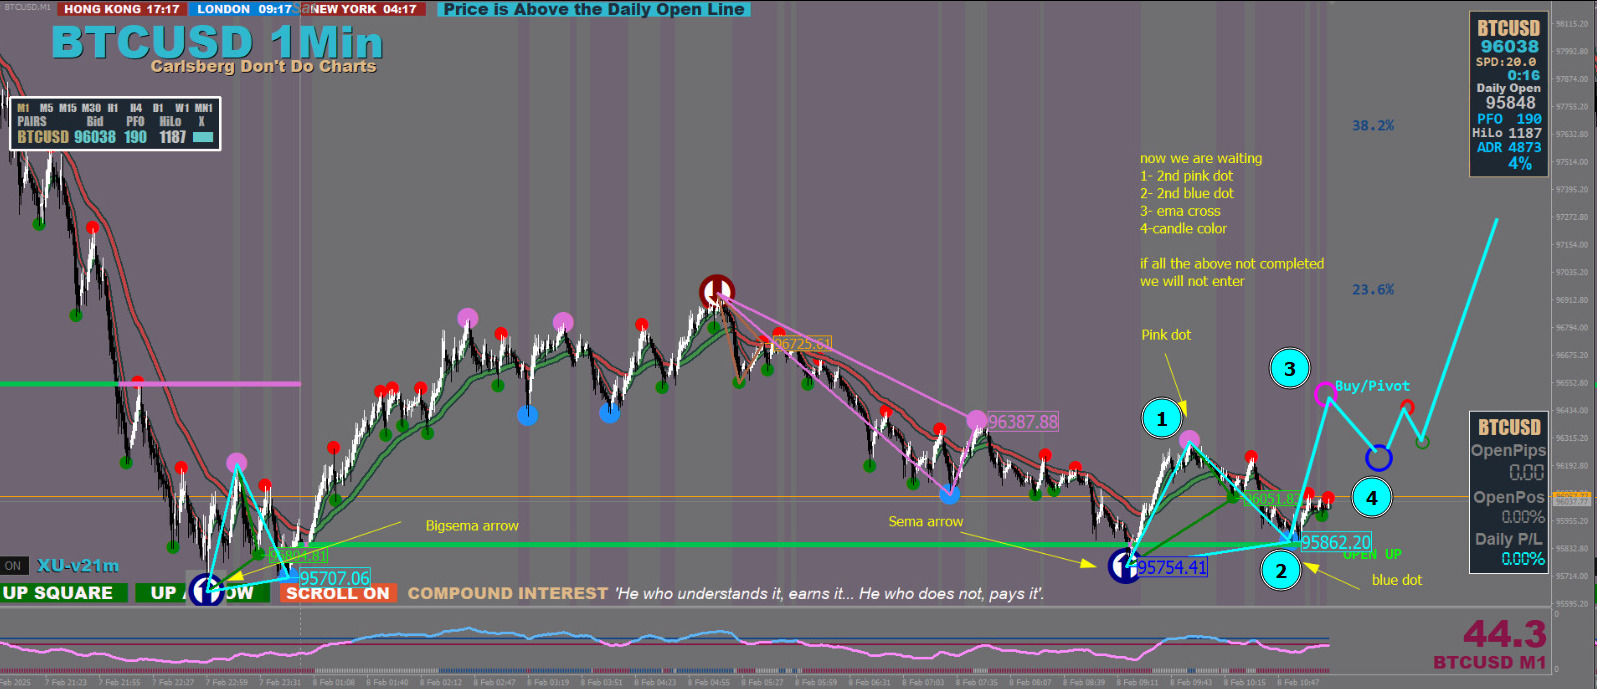Select the 96725.61 orange price label

[x=802, y=344]
